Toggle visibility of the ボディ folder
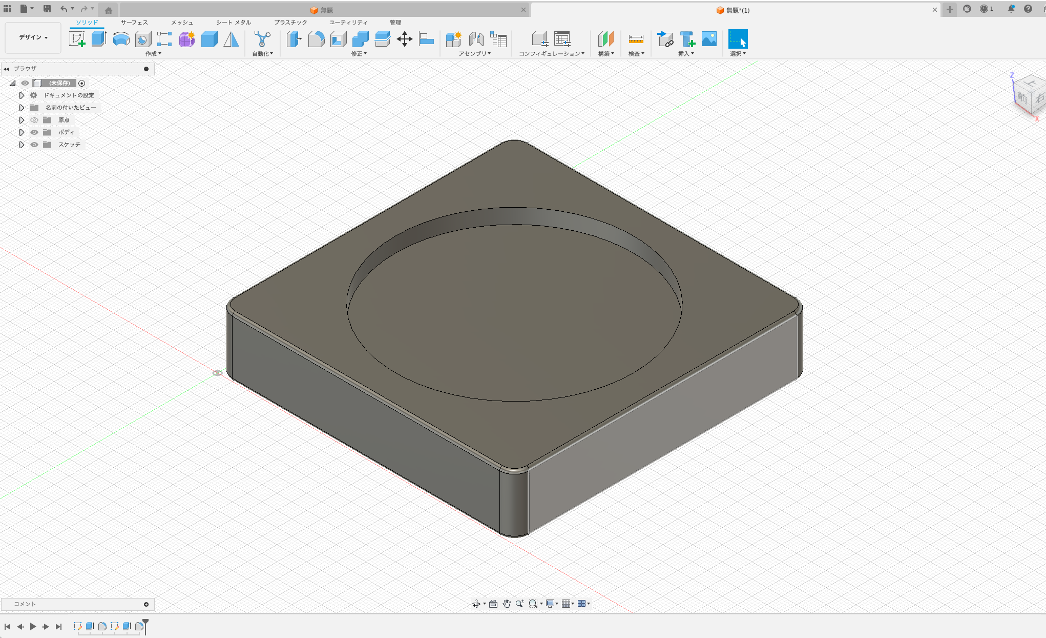The width and height of the screenshot is (1046, 638). pos(34,132)
